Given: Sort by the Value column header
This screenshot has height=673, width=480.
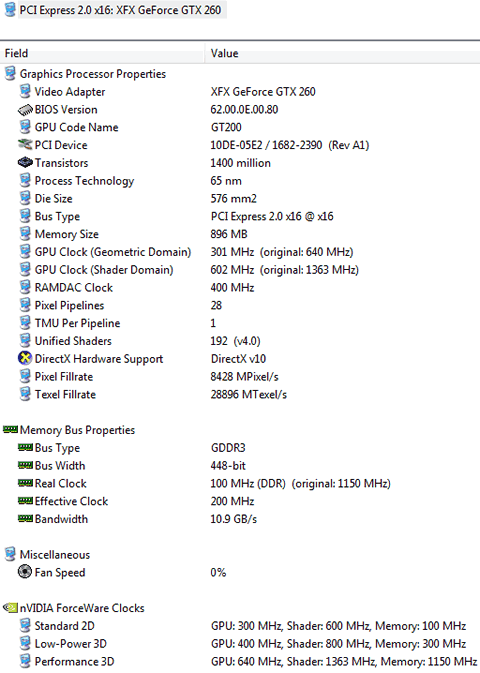Looking at the screenshot, I should 343,53.
